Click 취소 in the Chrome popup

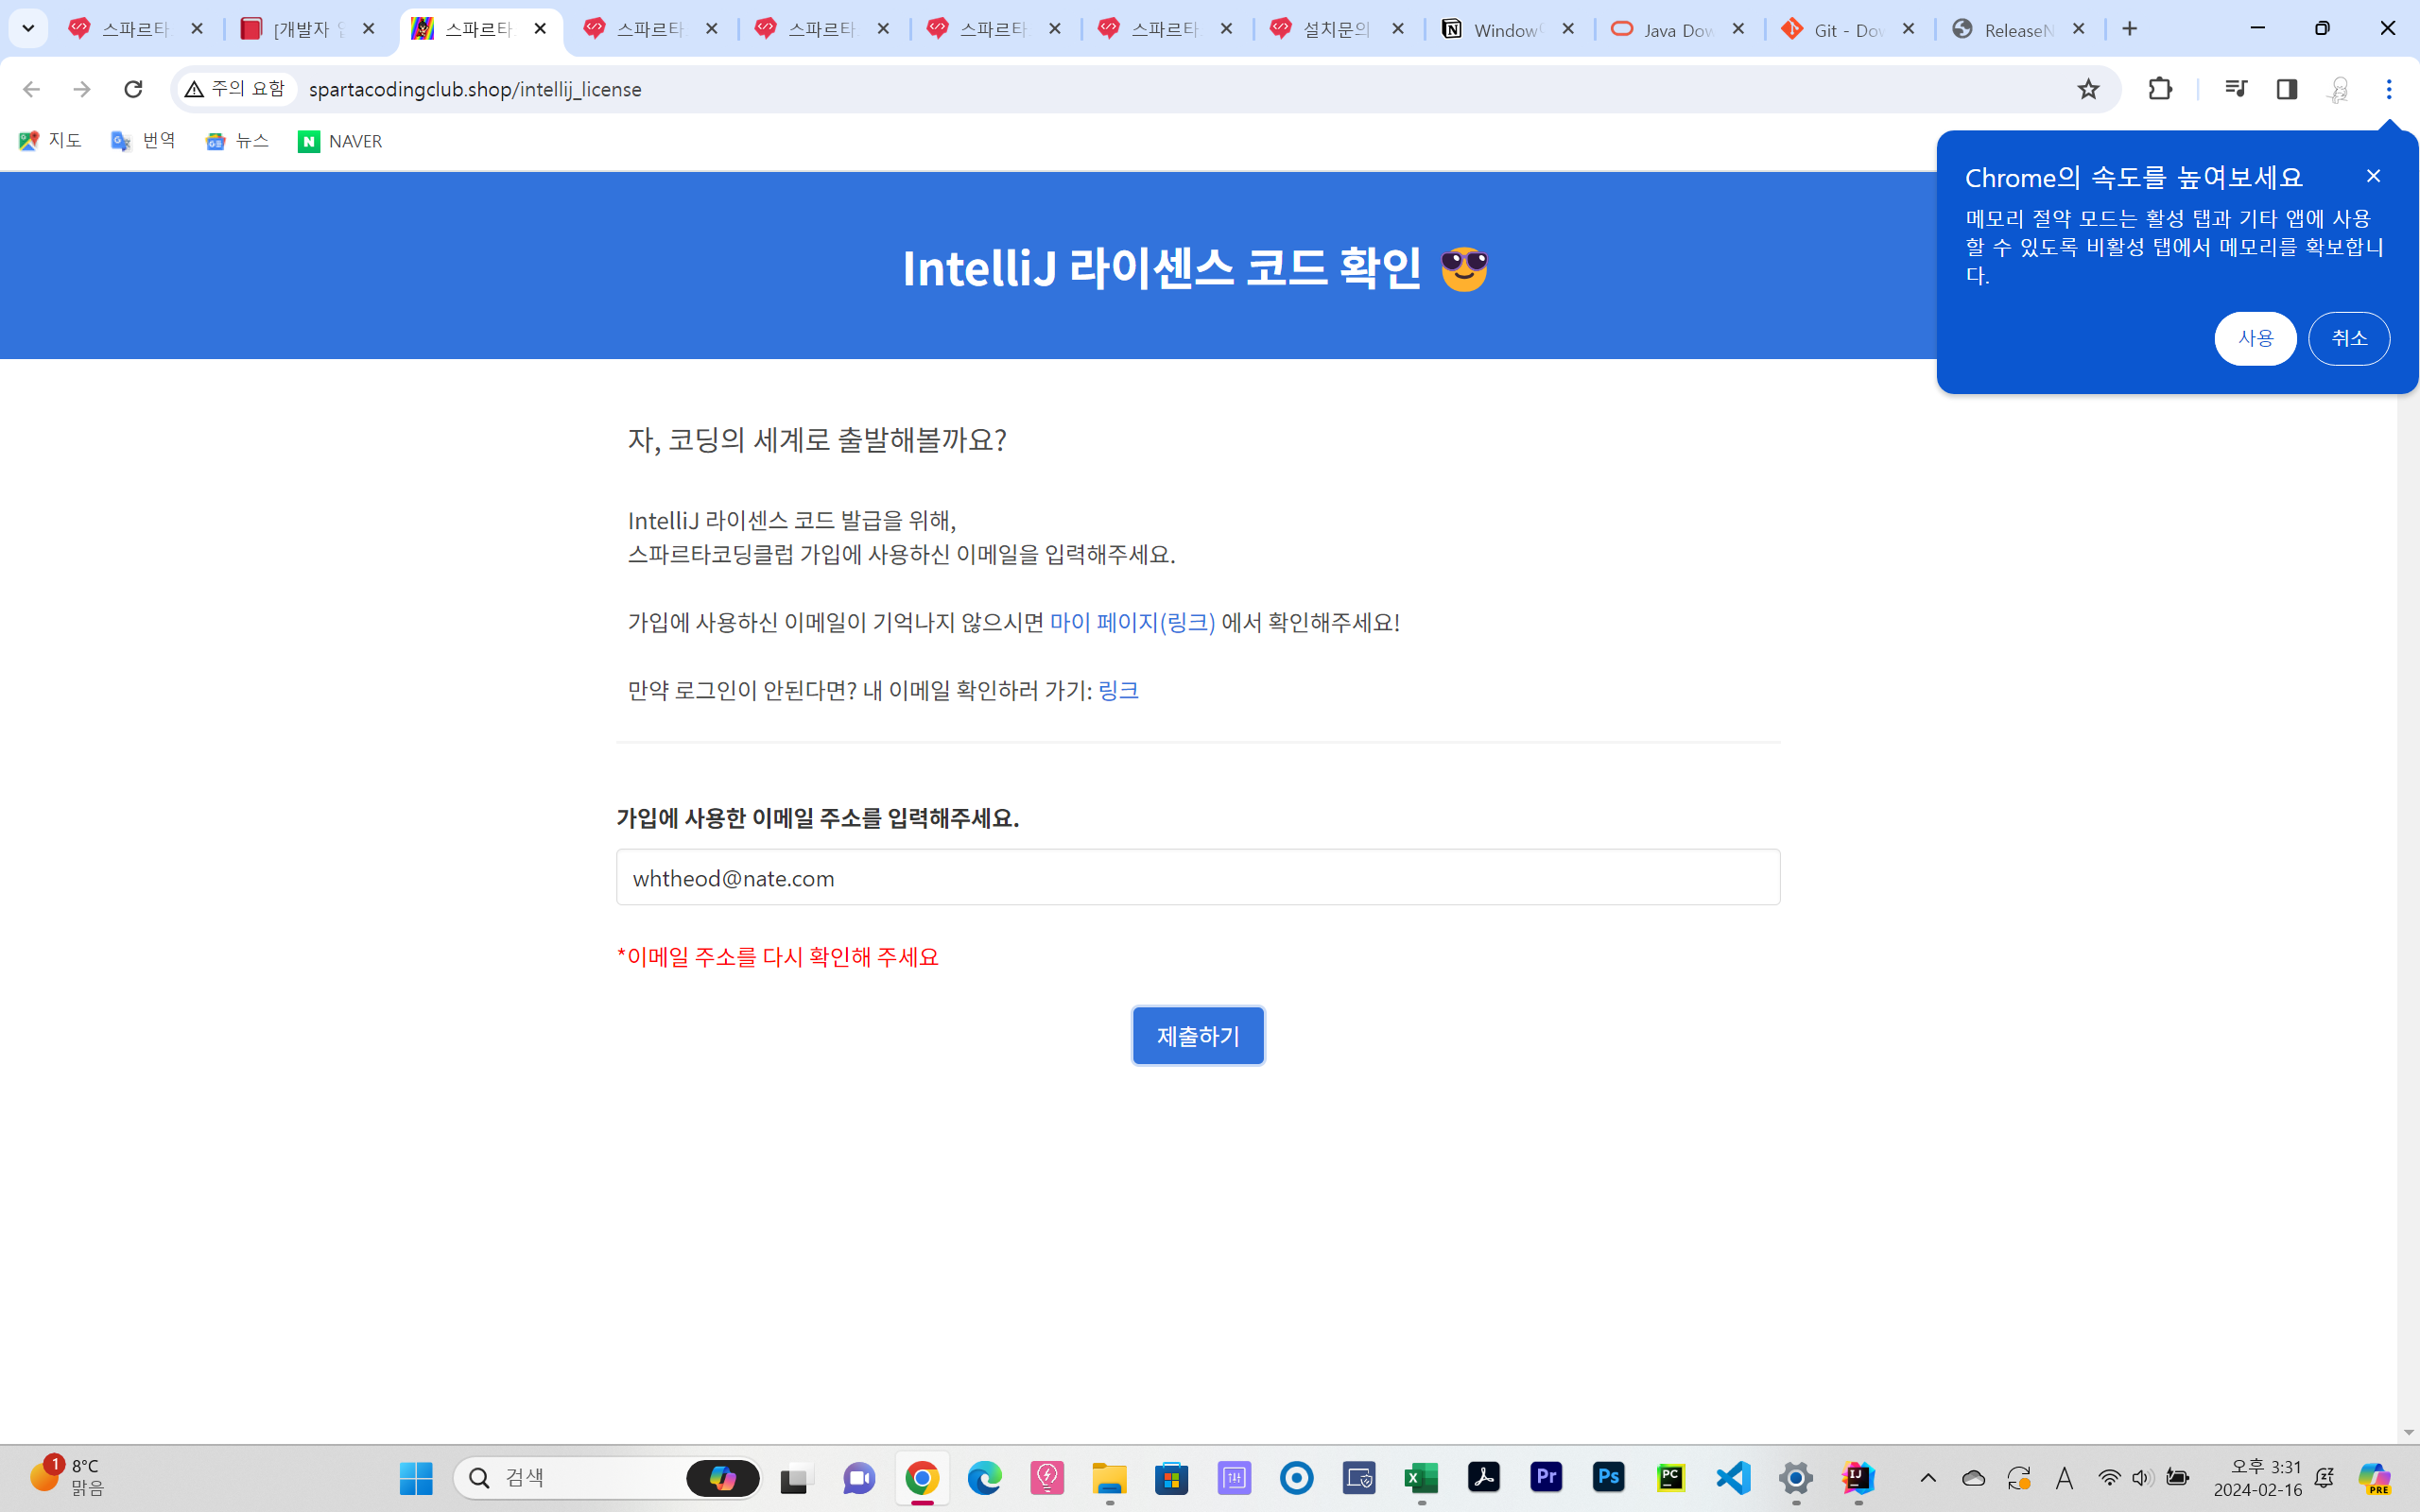[2349, 338]
